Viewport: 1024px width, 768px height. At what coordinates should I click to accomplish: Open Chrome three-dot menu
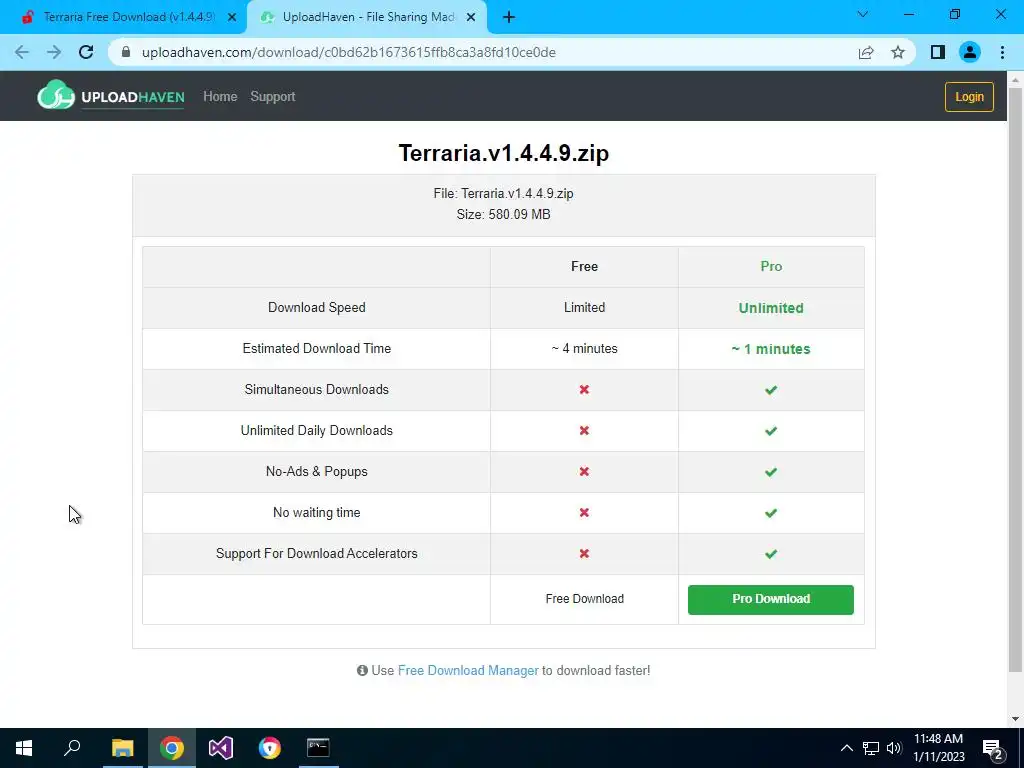click(1002, 52)
